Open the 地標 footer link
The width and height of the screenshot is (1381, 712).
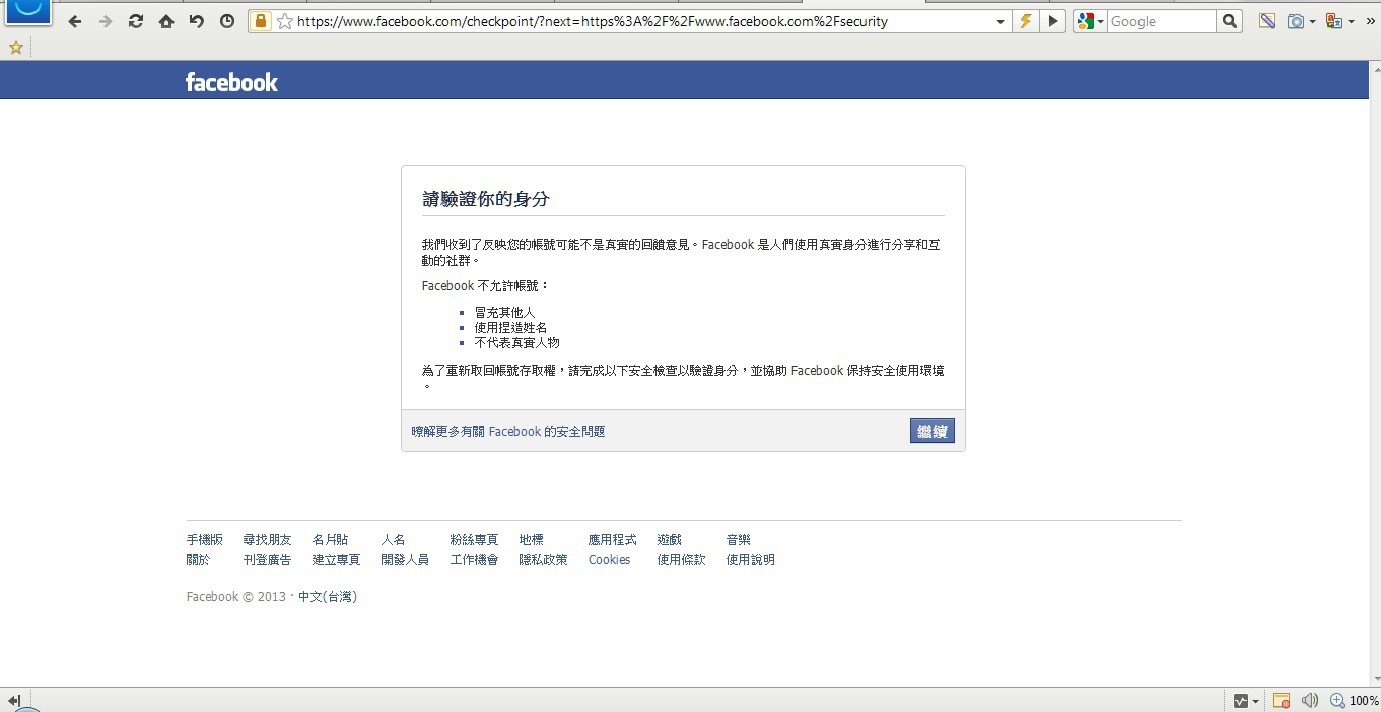click(531, 540)
